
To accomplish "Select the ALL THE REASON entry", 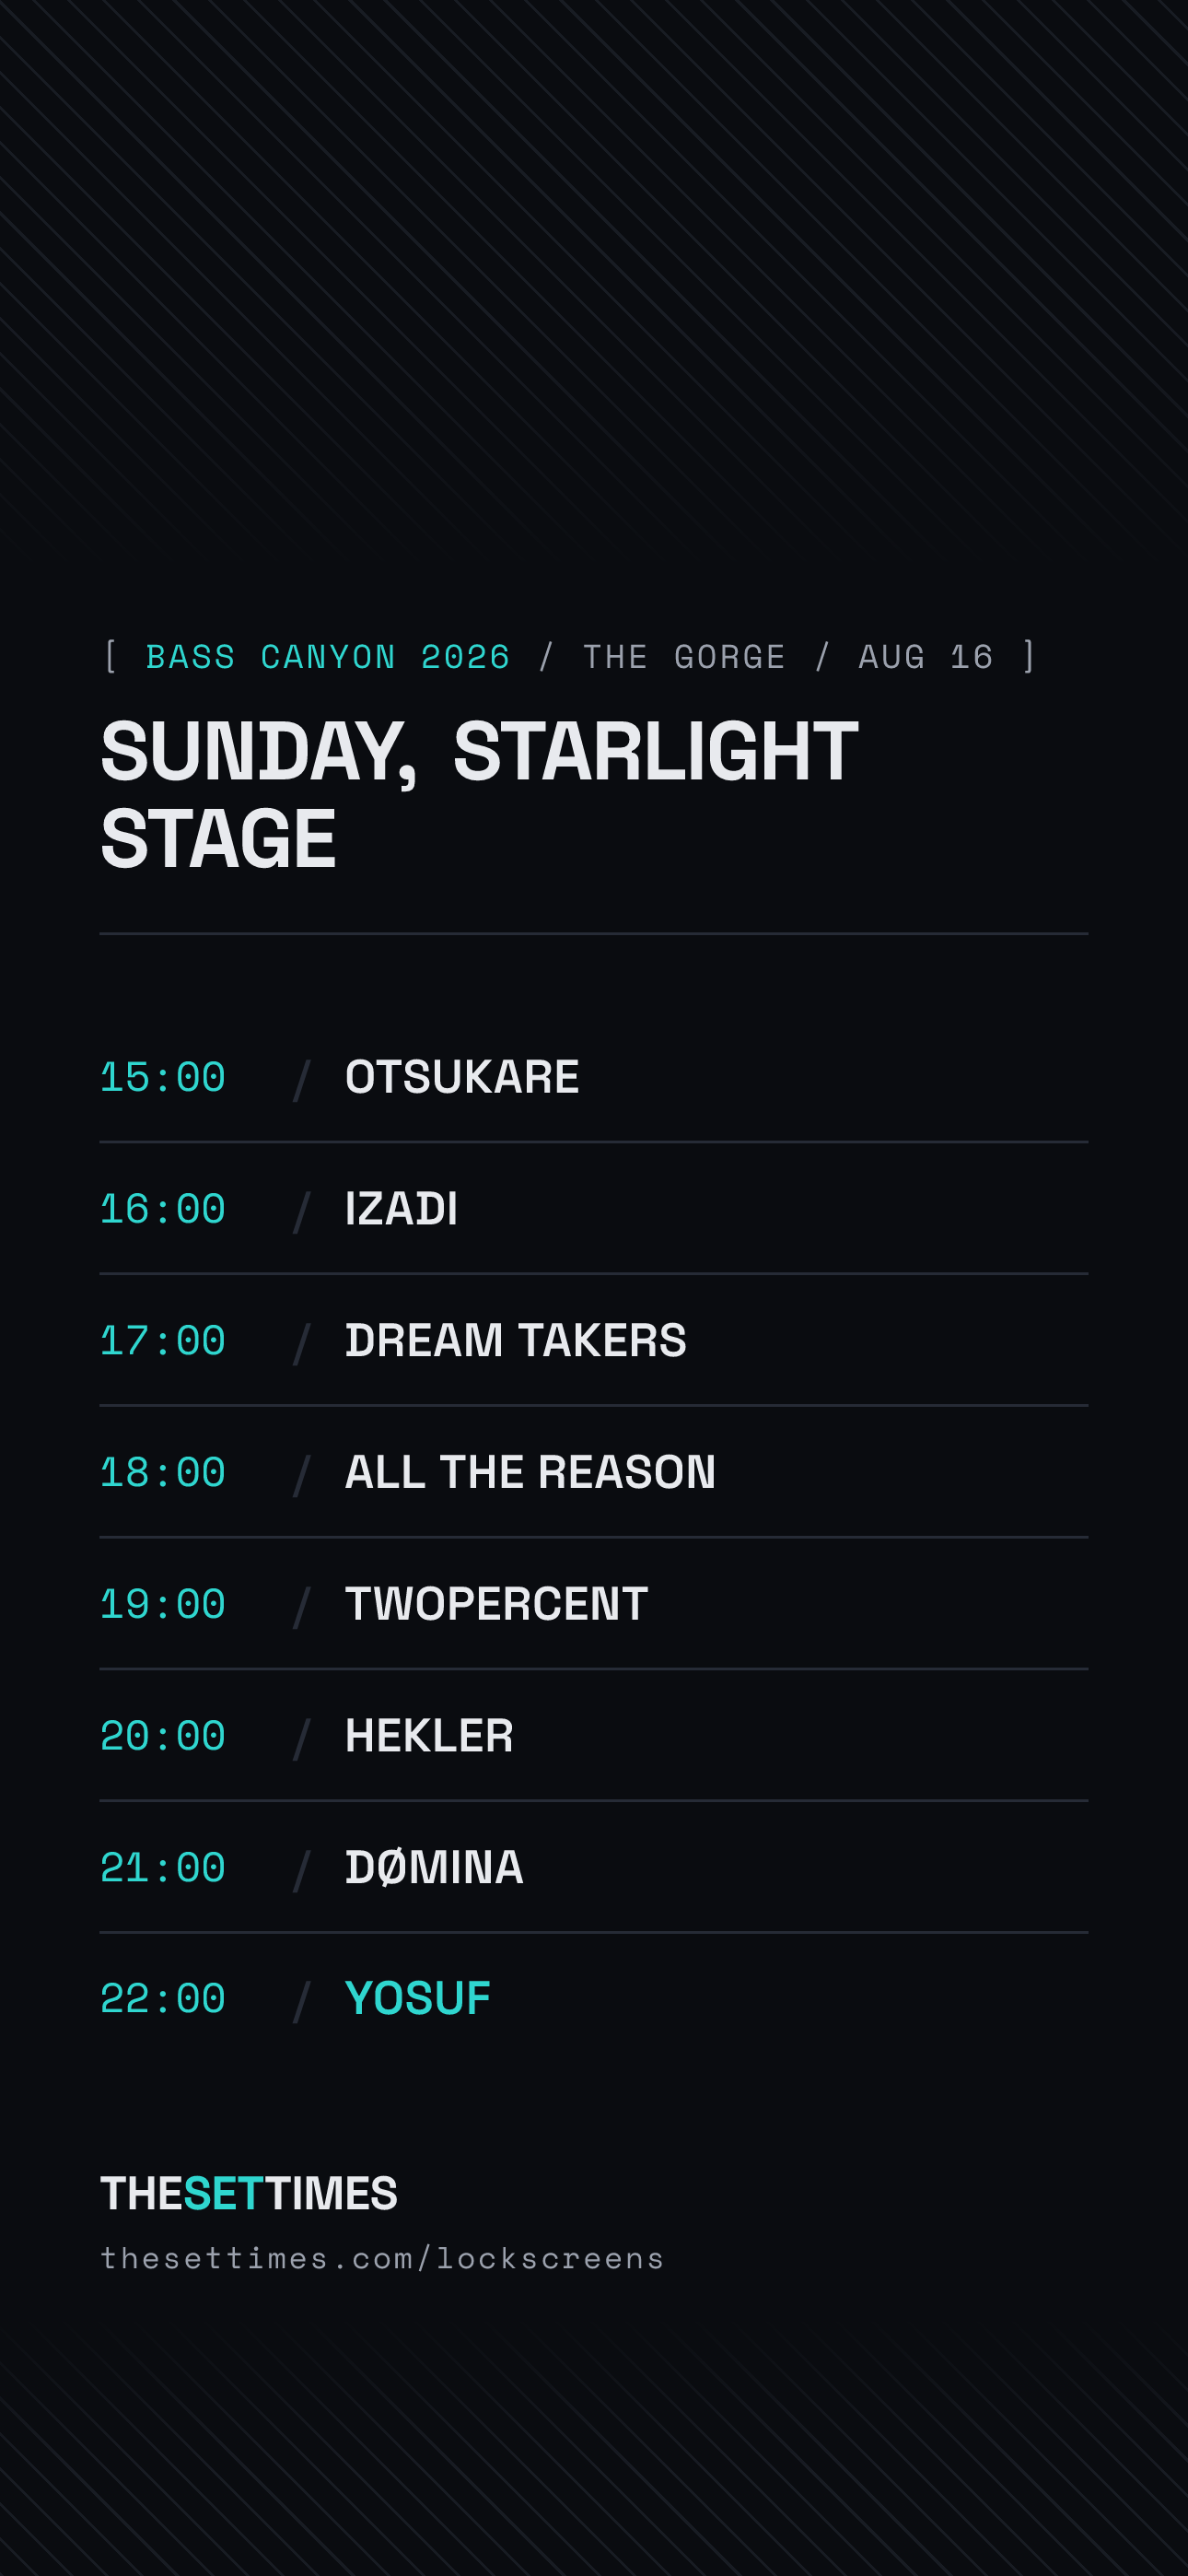I will [x=594, y=1472].
